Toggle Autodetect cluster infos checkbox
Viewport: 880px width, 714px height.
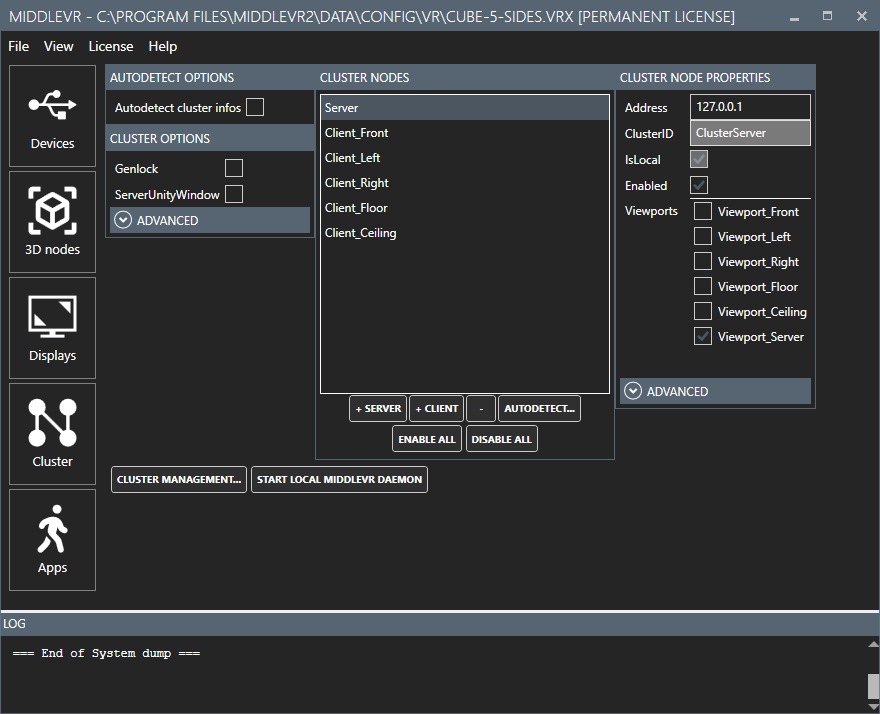pyautogui.click(x=255, y=107)
